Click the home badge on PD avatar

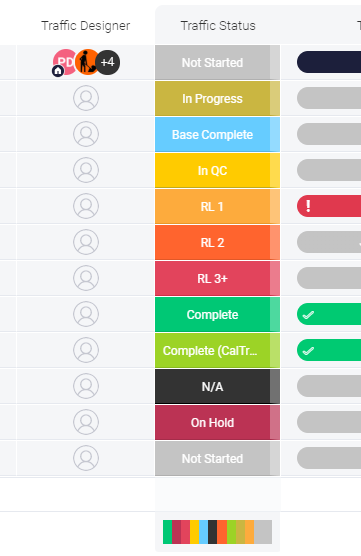pyautogui.click(x=58, y=71)
